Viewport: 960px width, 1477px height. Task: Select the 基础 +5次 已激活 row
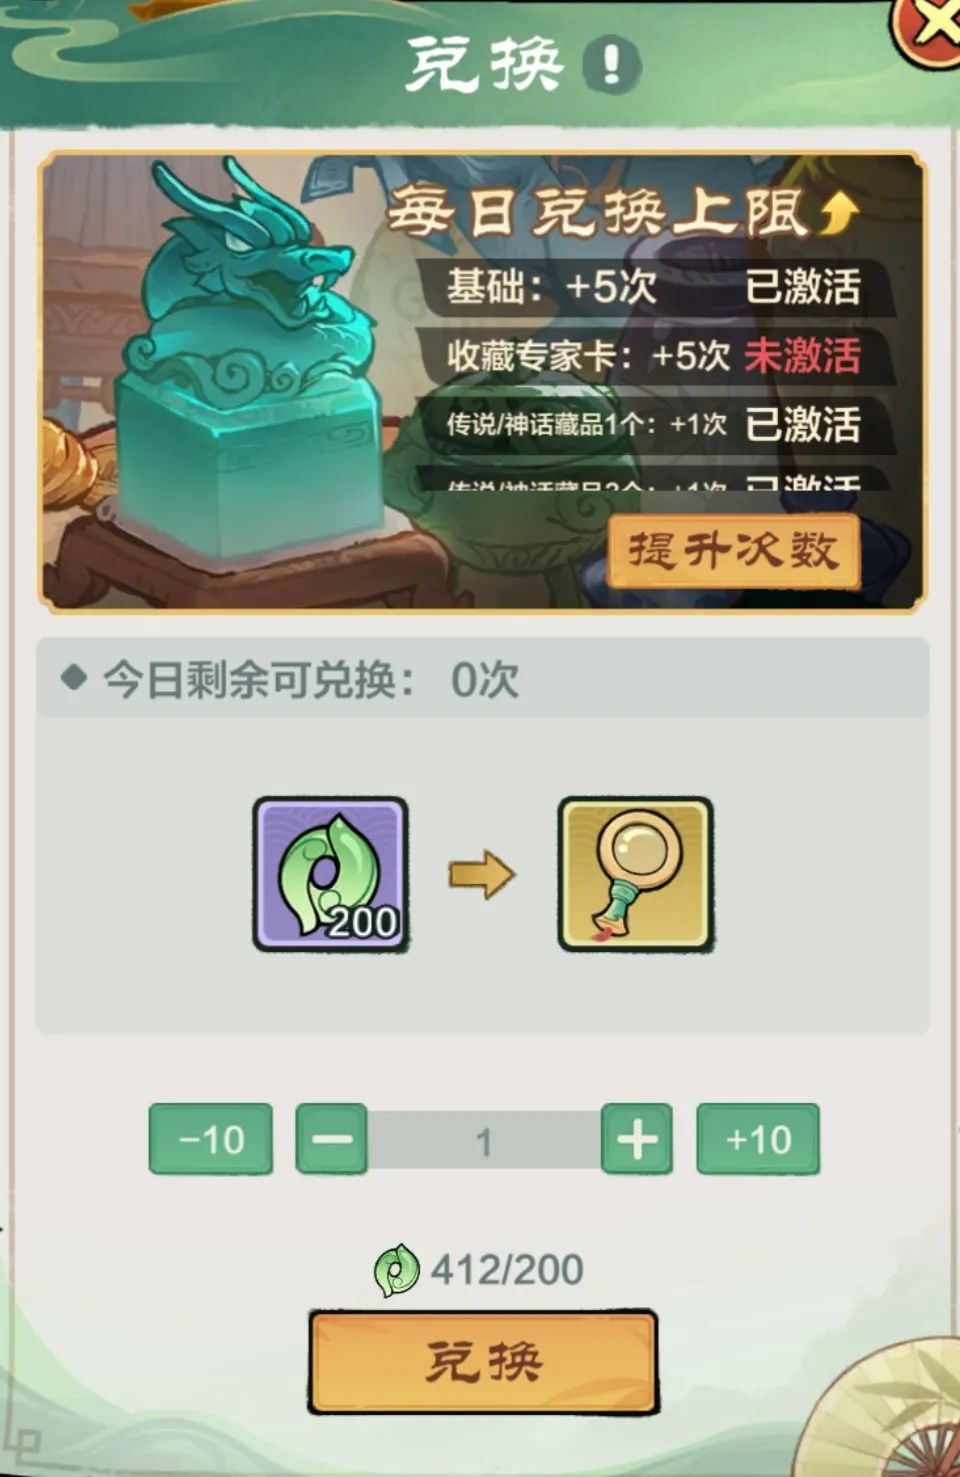point(654,287)
